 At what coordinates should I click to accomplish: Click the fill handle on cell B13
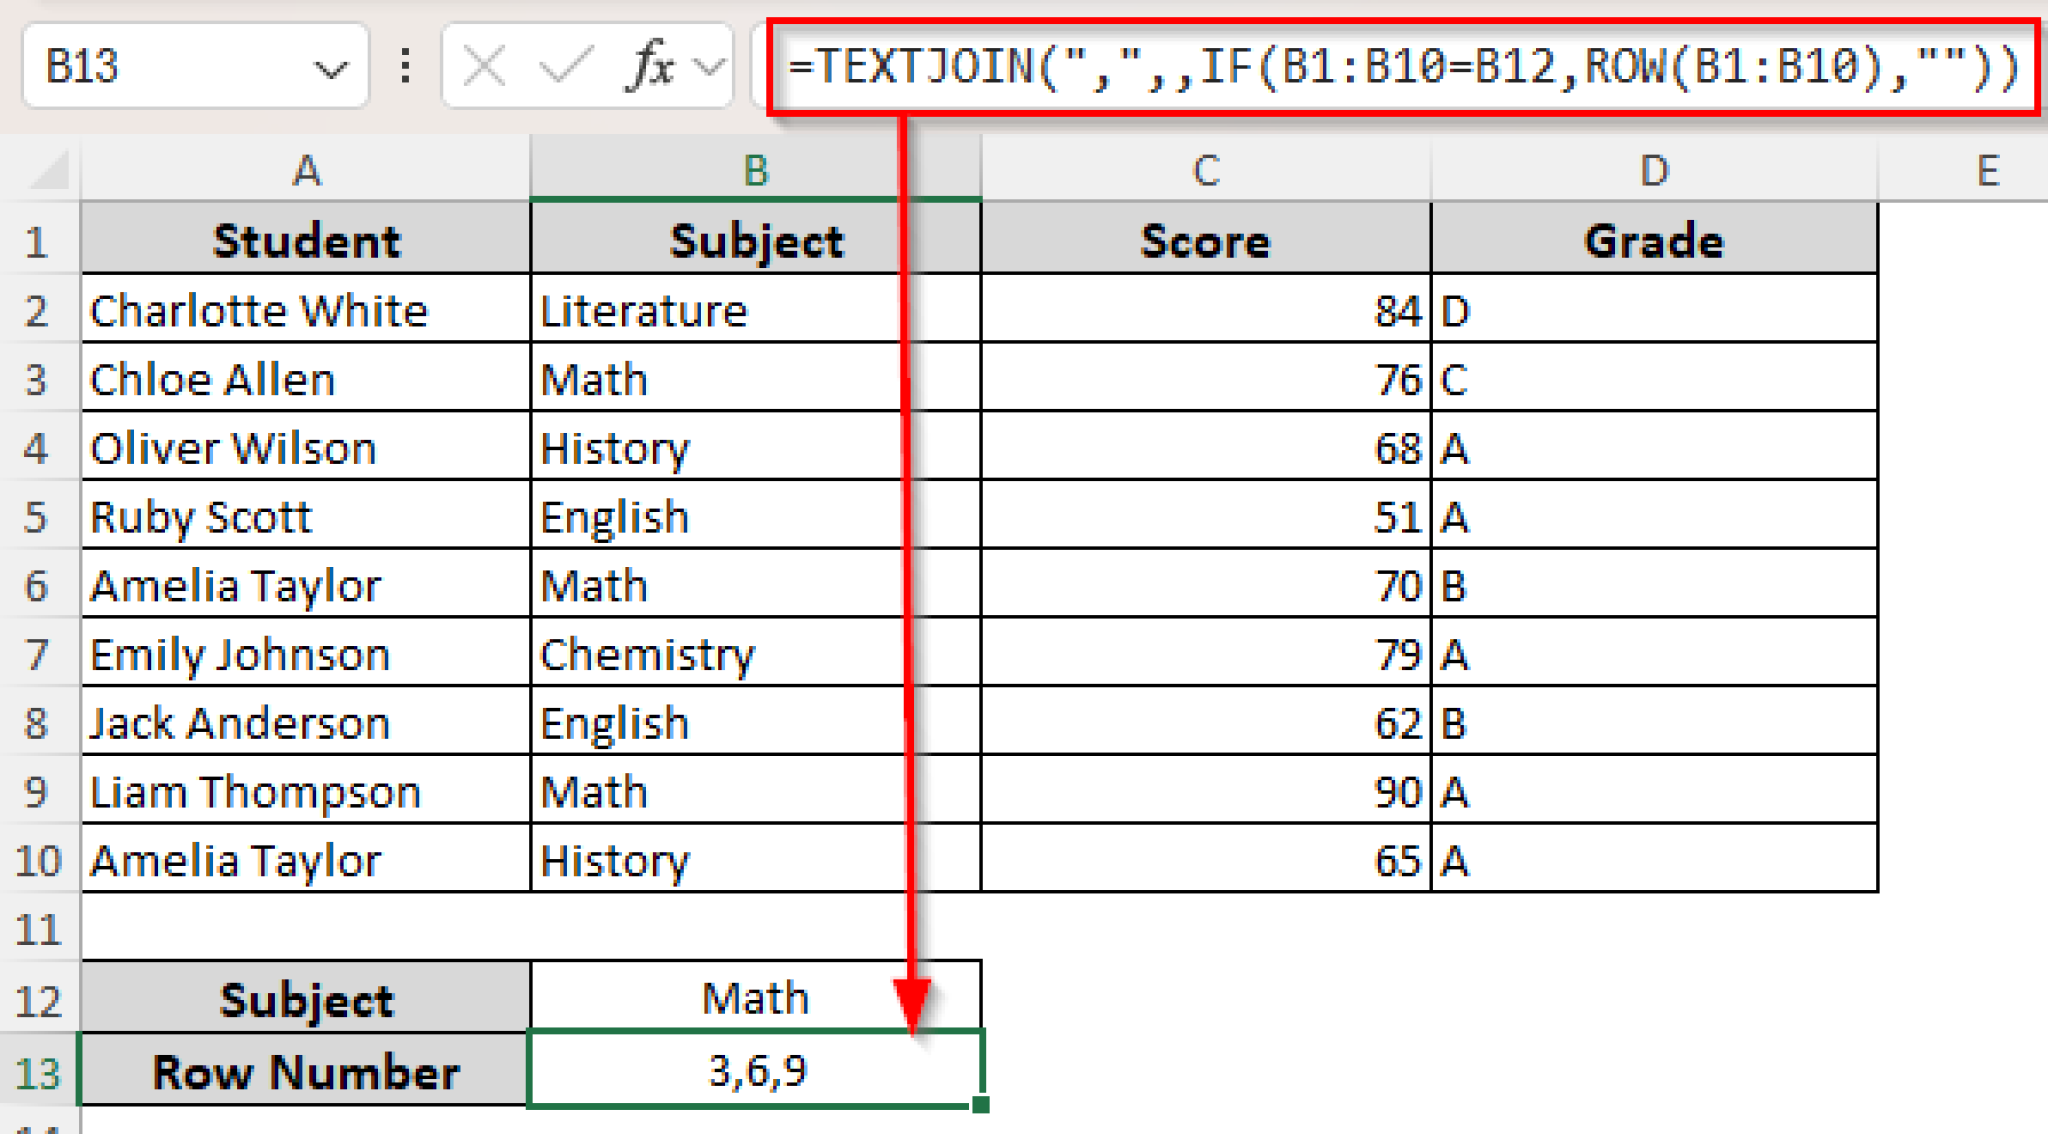(x=980, y=1104)
